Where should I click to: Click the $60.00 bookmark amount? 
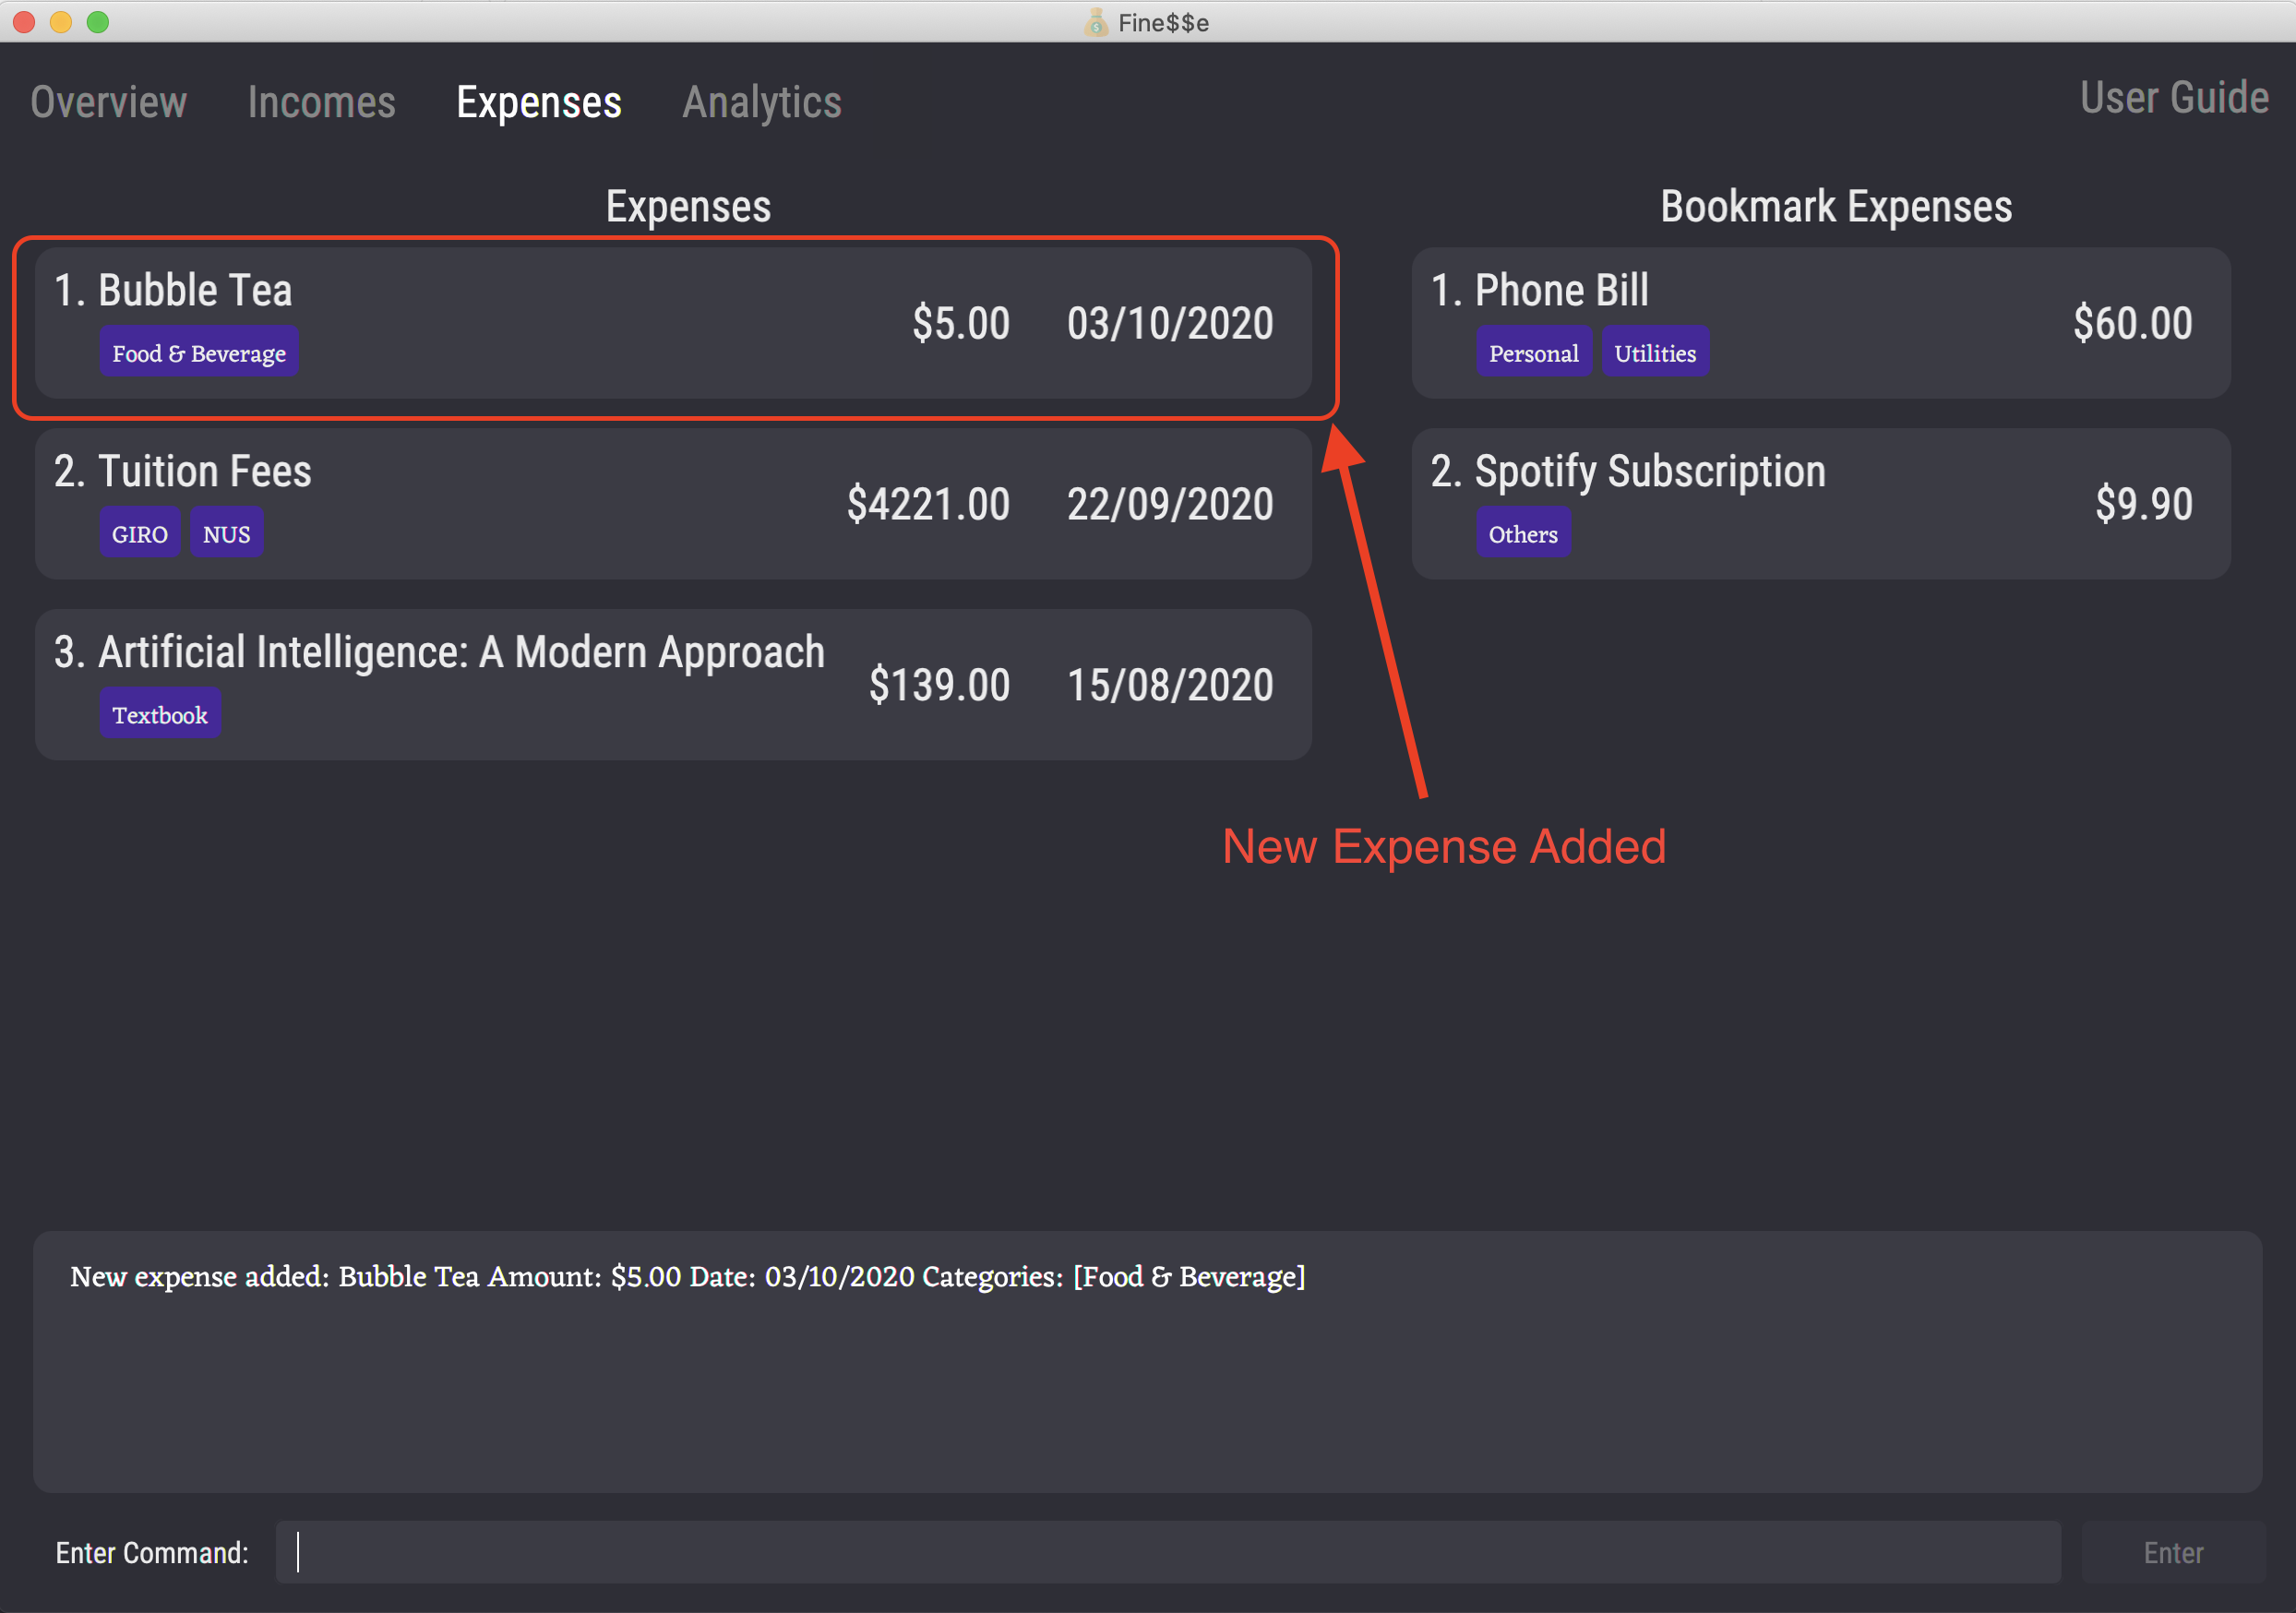[2132, 324]
